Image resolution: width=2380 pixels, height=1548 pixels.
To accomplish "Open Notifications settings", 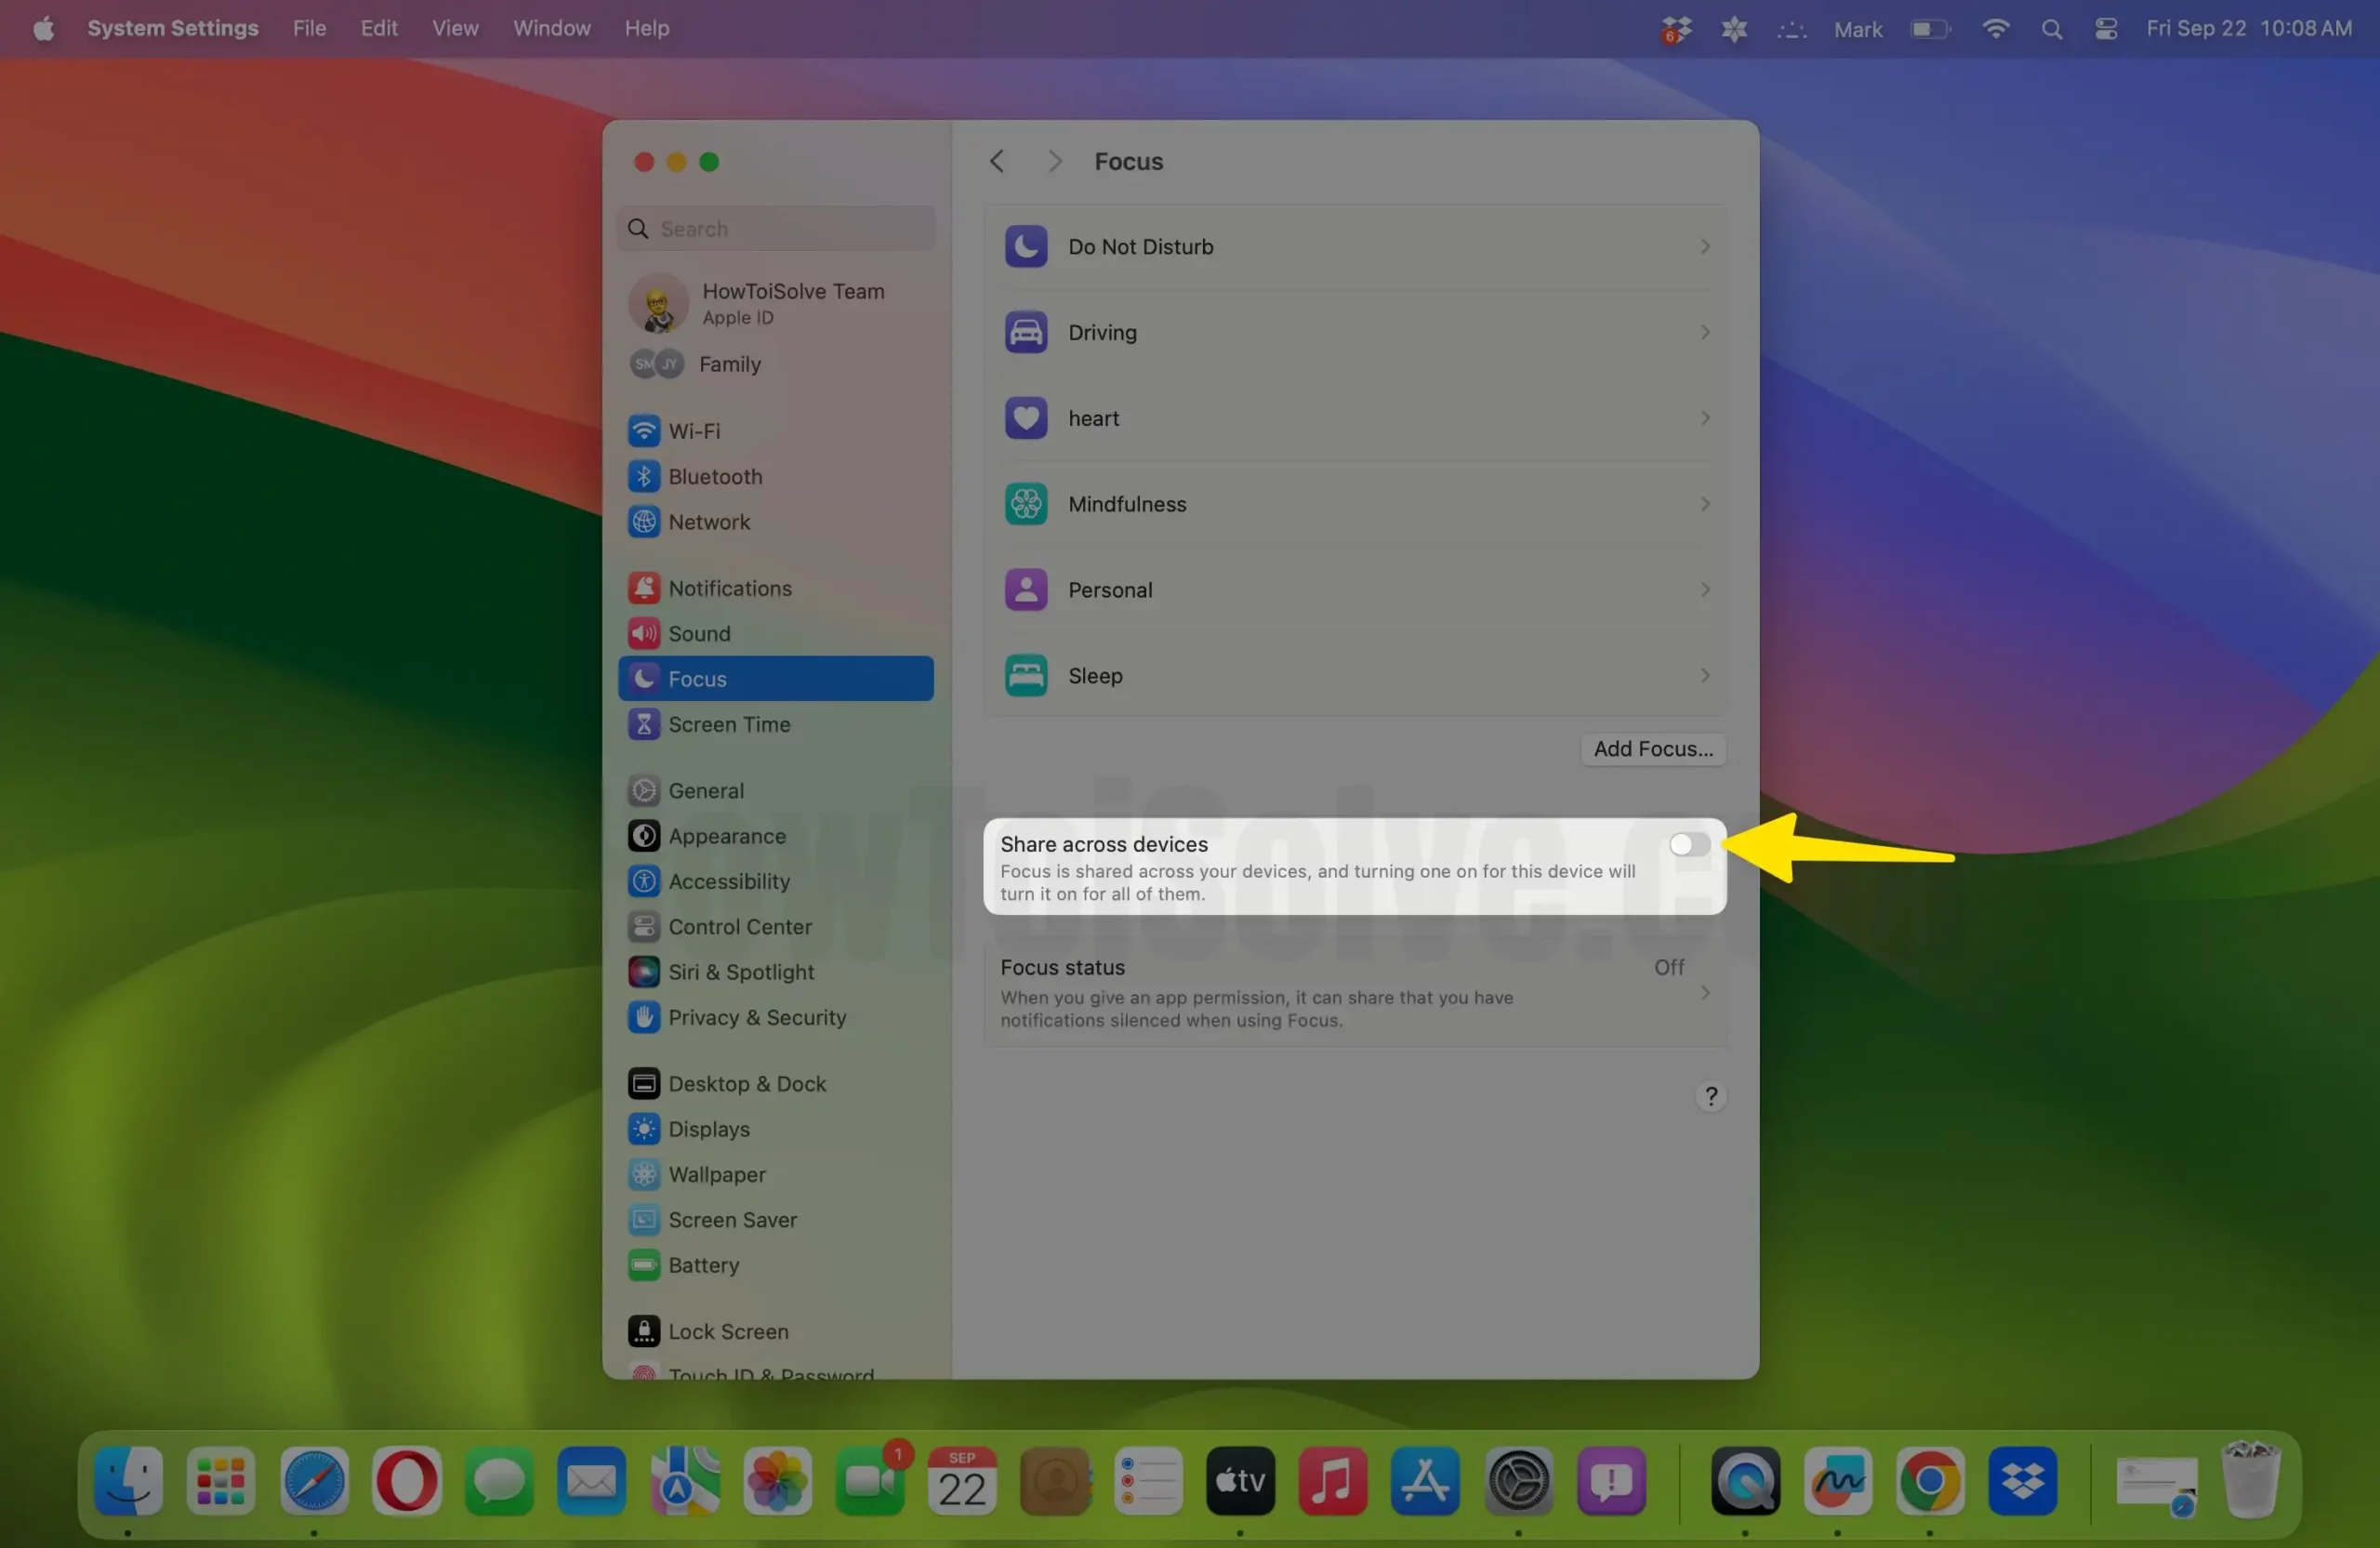I will tap(776, 588).
